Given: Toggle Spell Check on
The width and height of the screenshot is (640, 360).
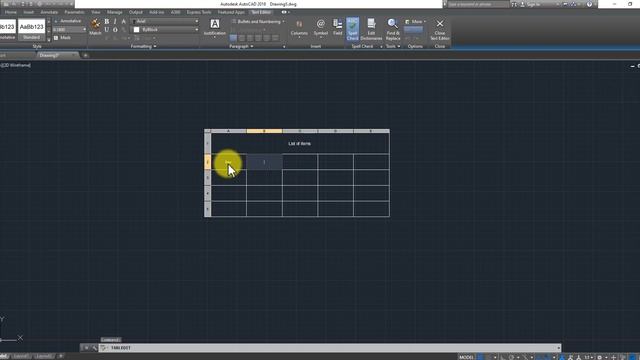Looking at the screenshot, I should [353, 29].
